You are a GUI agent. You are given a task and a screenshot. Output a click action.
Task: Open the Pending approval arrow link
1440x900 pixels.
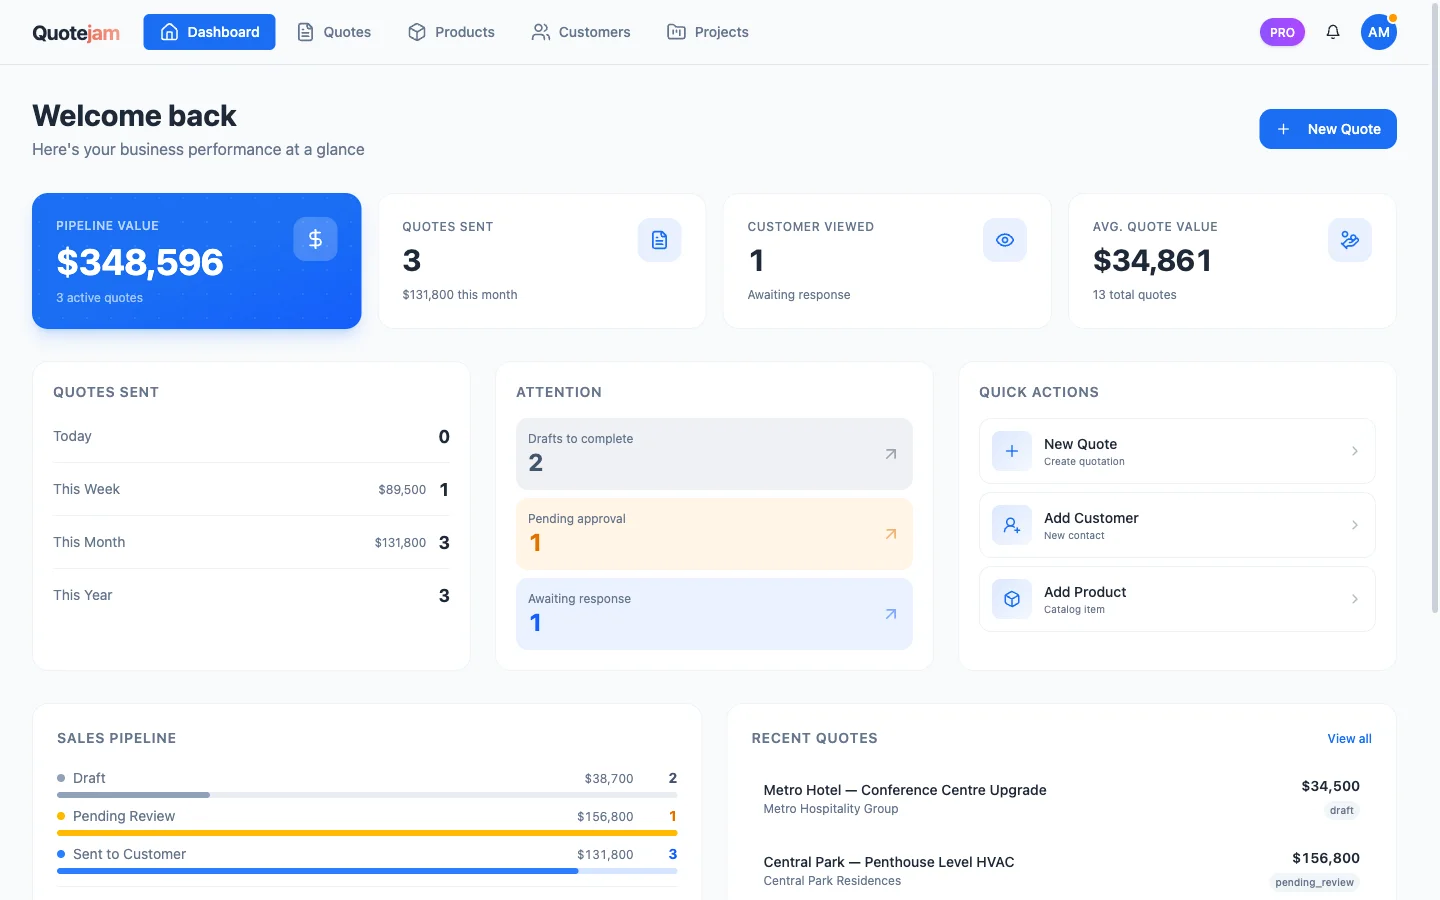889,534
